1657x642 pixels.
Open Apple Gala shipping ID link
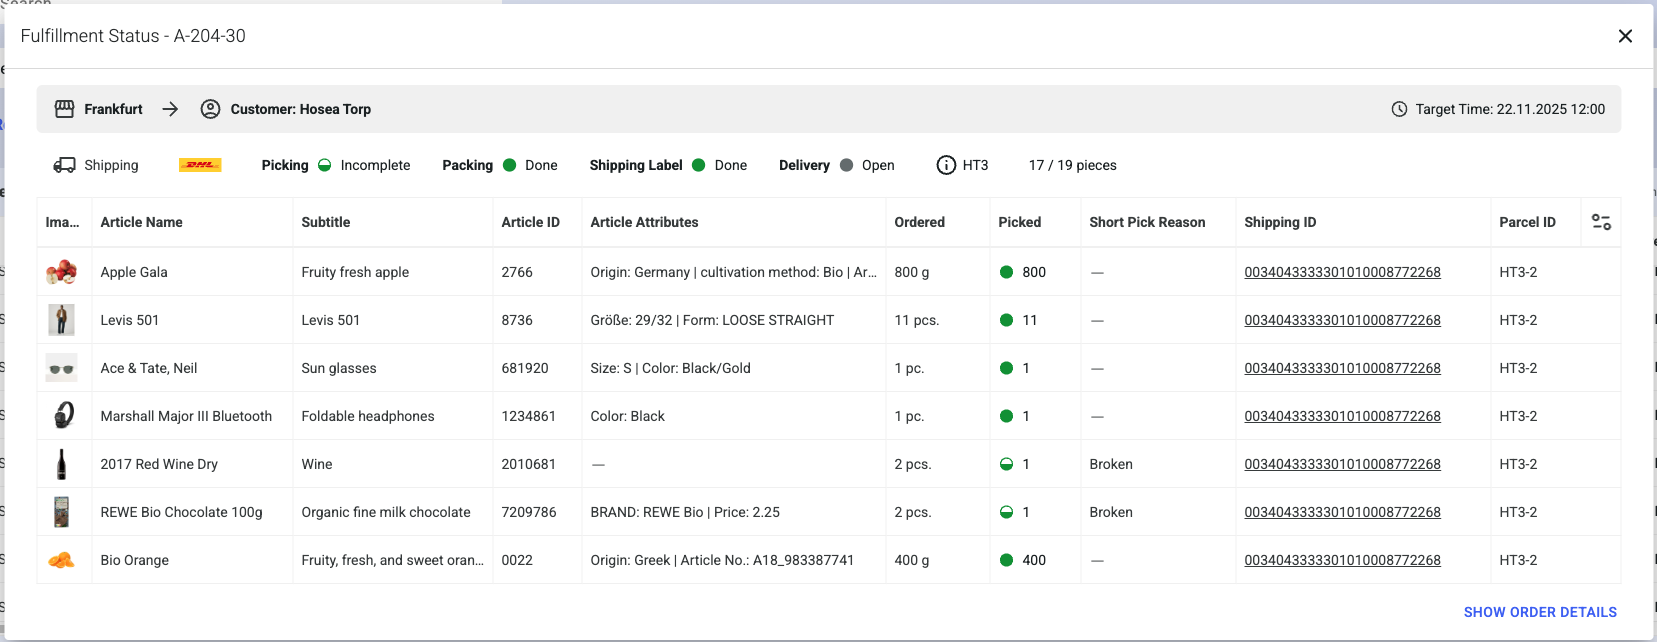(x=1342, y=272)
